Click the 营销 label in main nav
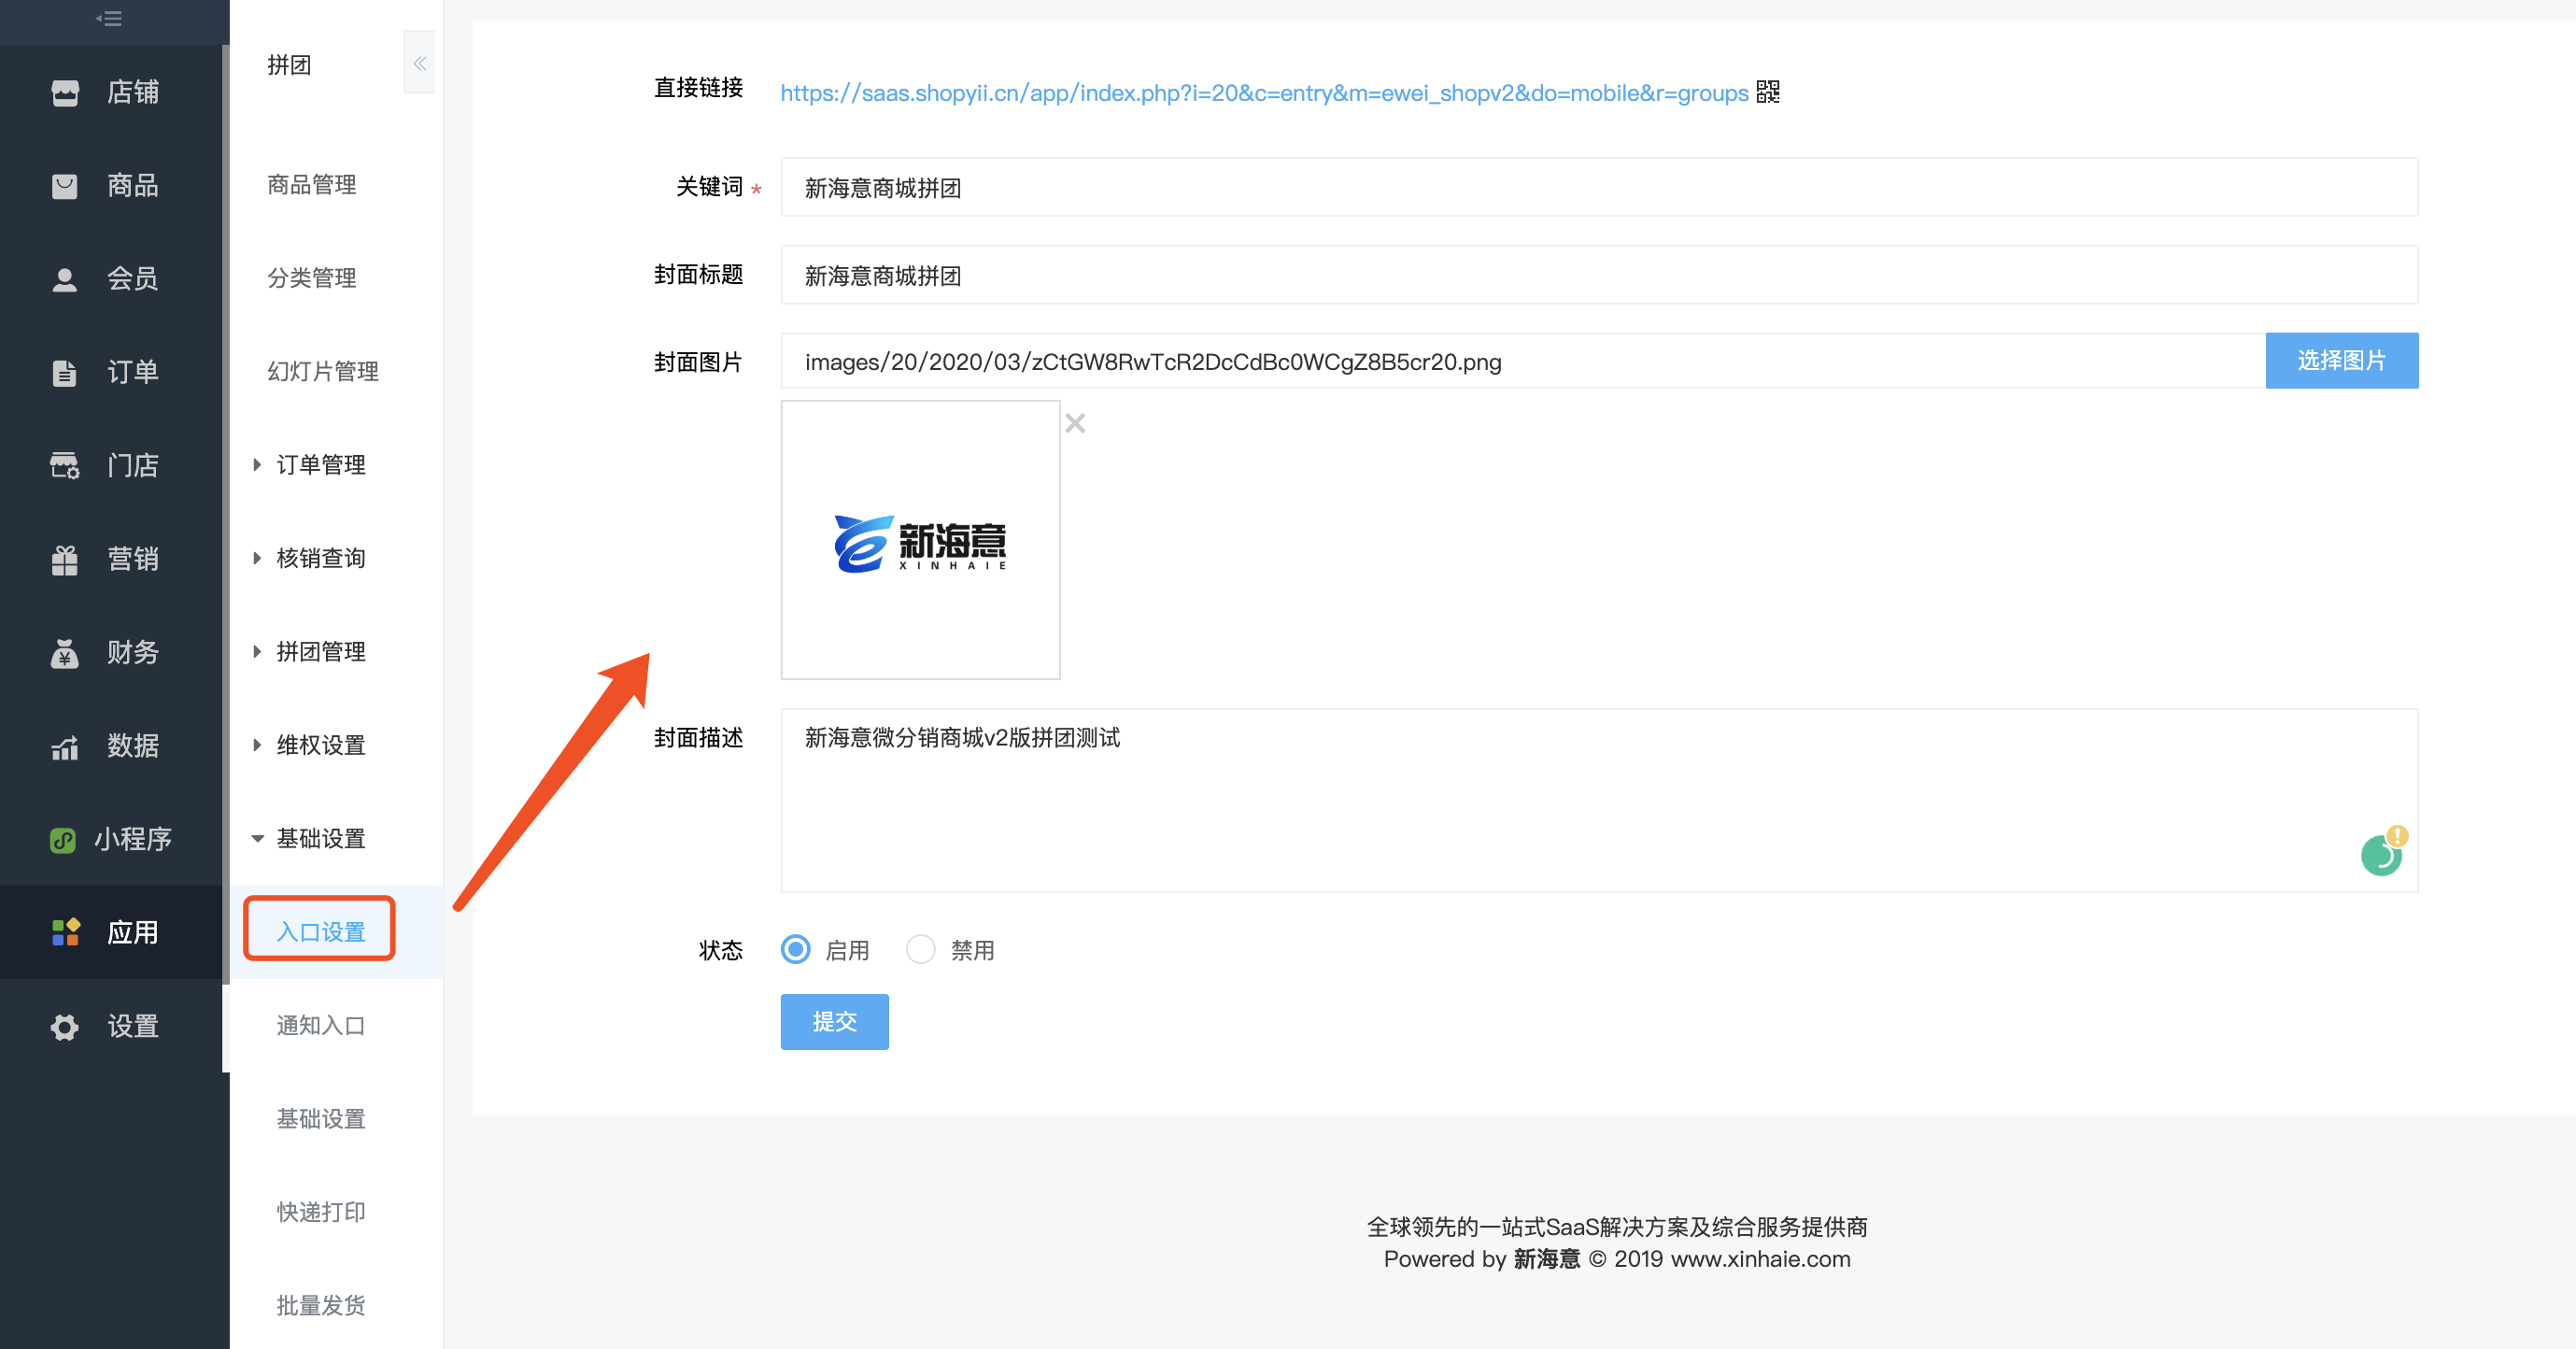2576x1349 pixels. pyautogui.click(x=133, y=559)
